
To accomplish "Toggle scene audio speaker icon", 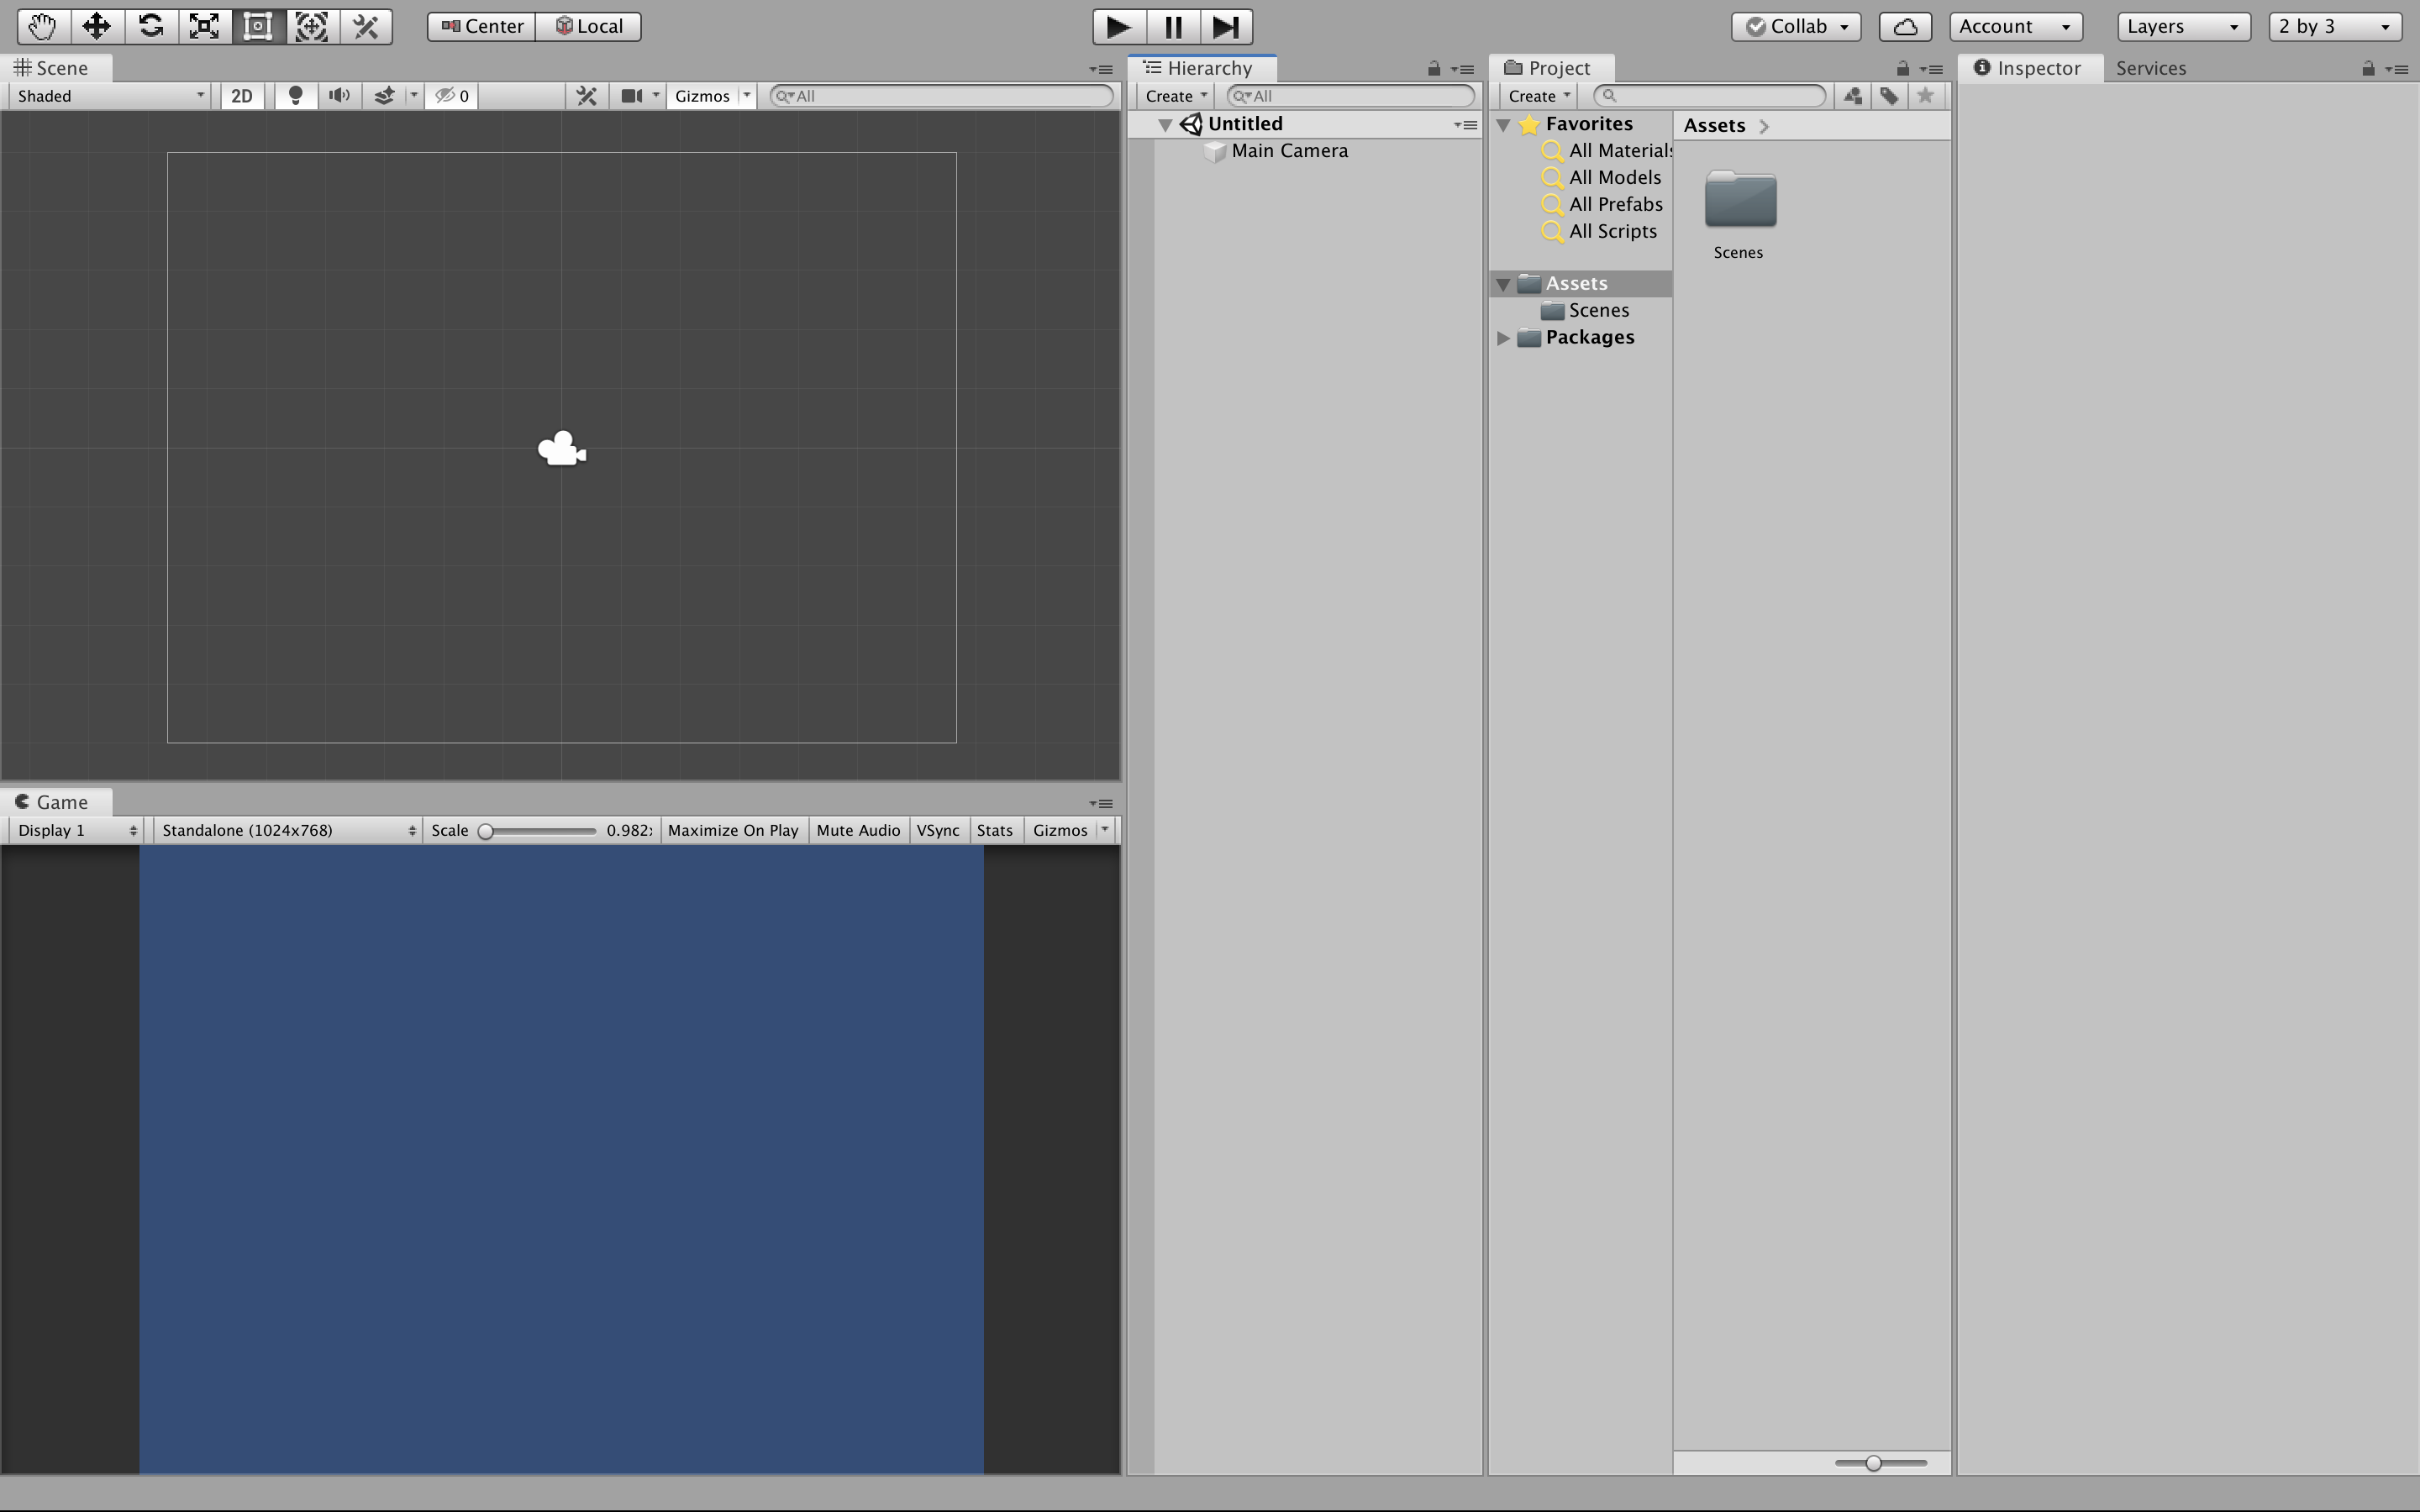I will pyautogui.click(x=340, y=95).
